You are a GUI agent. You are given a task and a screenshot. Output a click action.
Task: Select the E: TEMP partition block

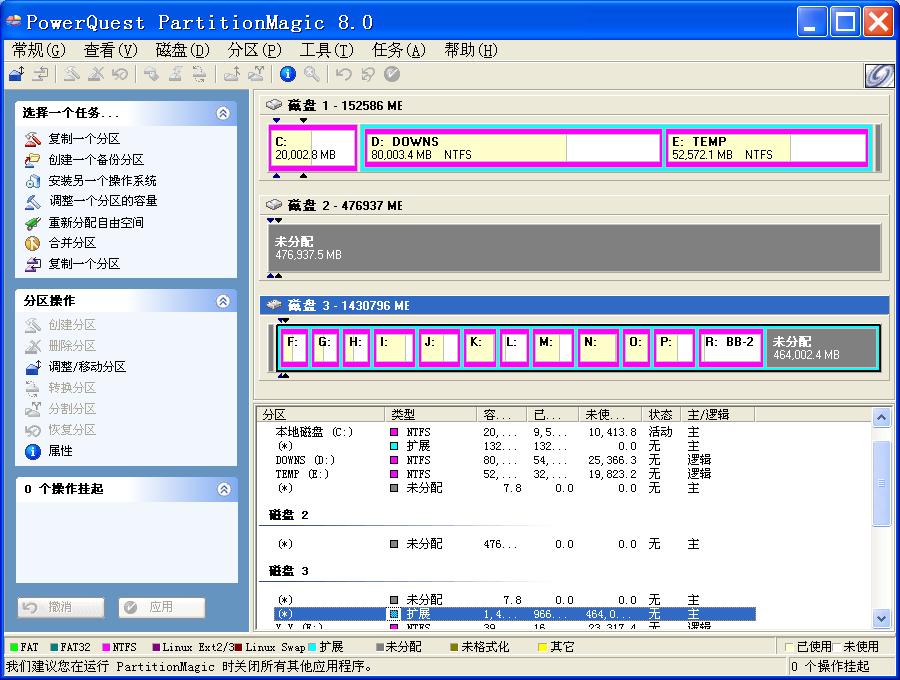(x=767, y=148)
